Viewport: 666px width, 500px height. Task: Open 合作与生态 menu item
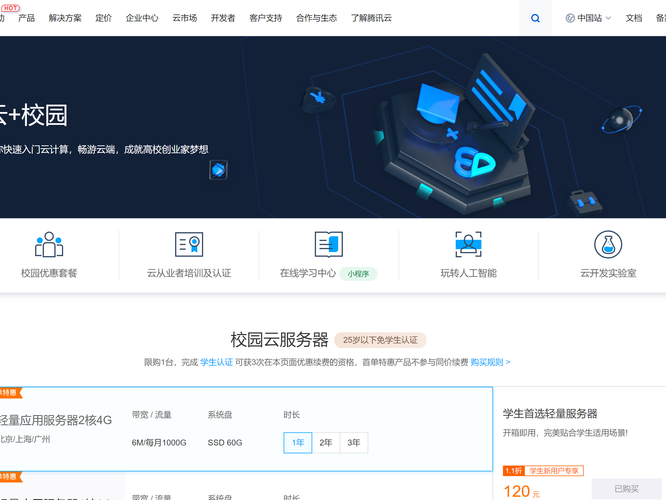click(x=316, y=18)
